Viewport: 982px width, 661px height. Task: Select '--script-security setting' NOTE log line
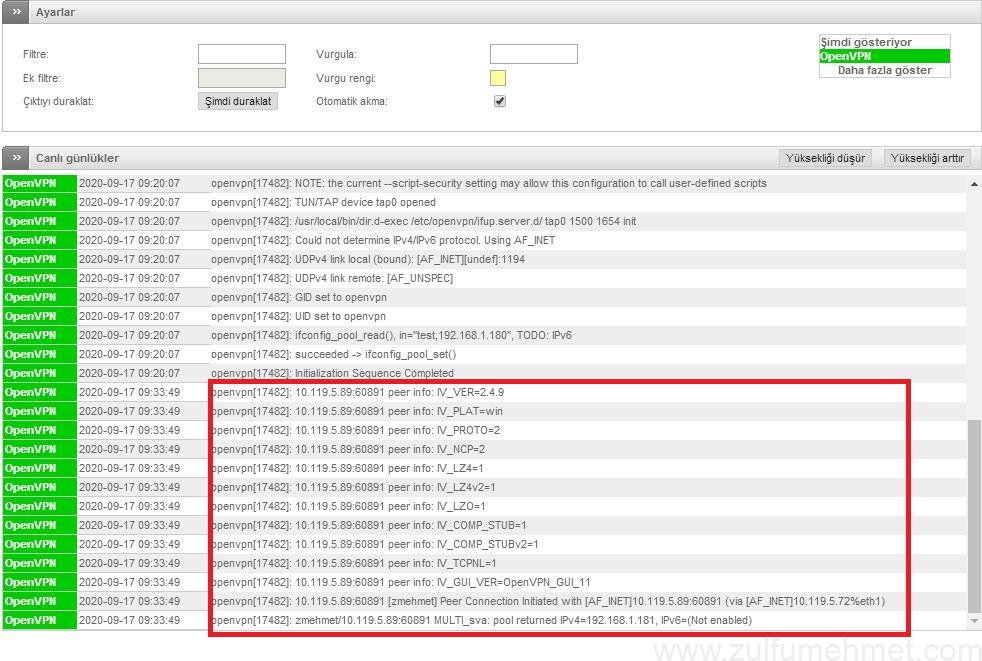[483, 184]
